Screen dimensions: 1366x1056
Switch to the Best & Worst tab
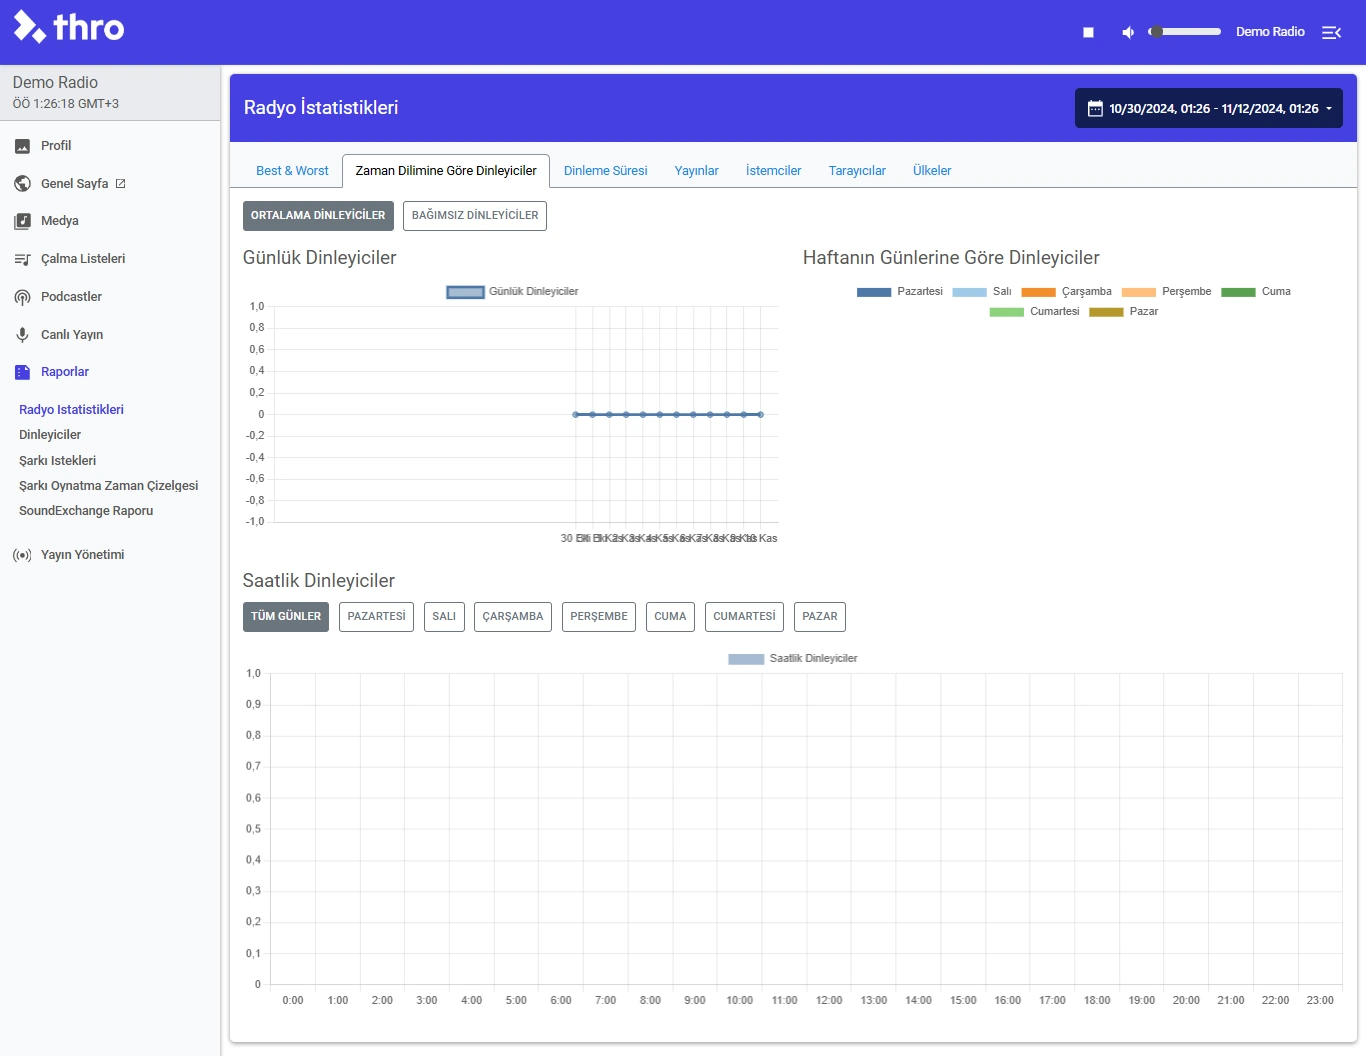(x=292, y=171)
